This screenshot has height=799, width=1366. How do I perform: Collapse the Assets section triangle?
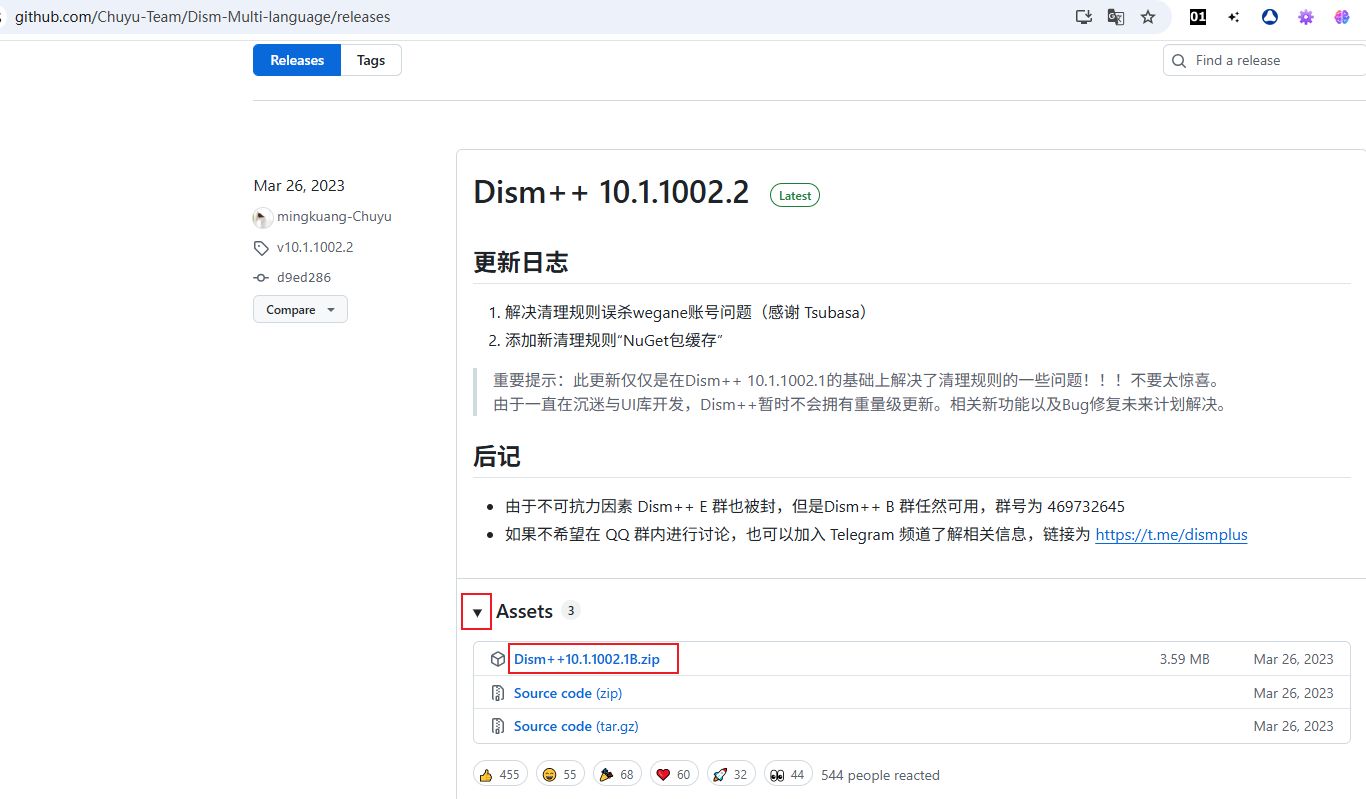click(x=477, y=612)
